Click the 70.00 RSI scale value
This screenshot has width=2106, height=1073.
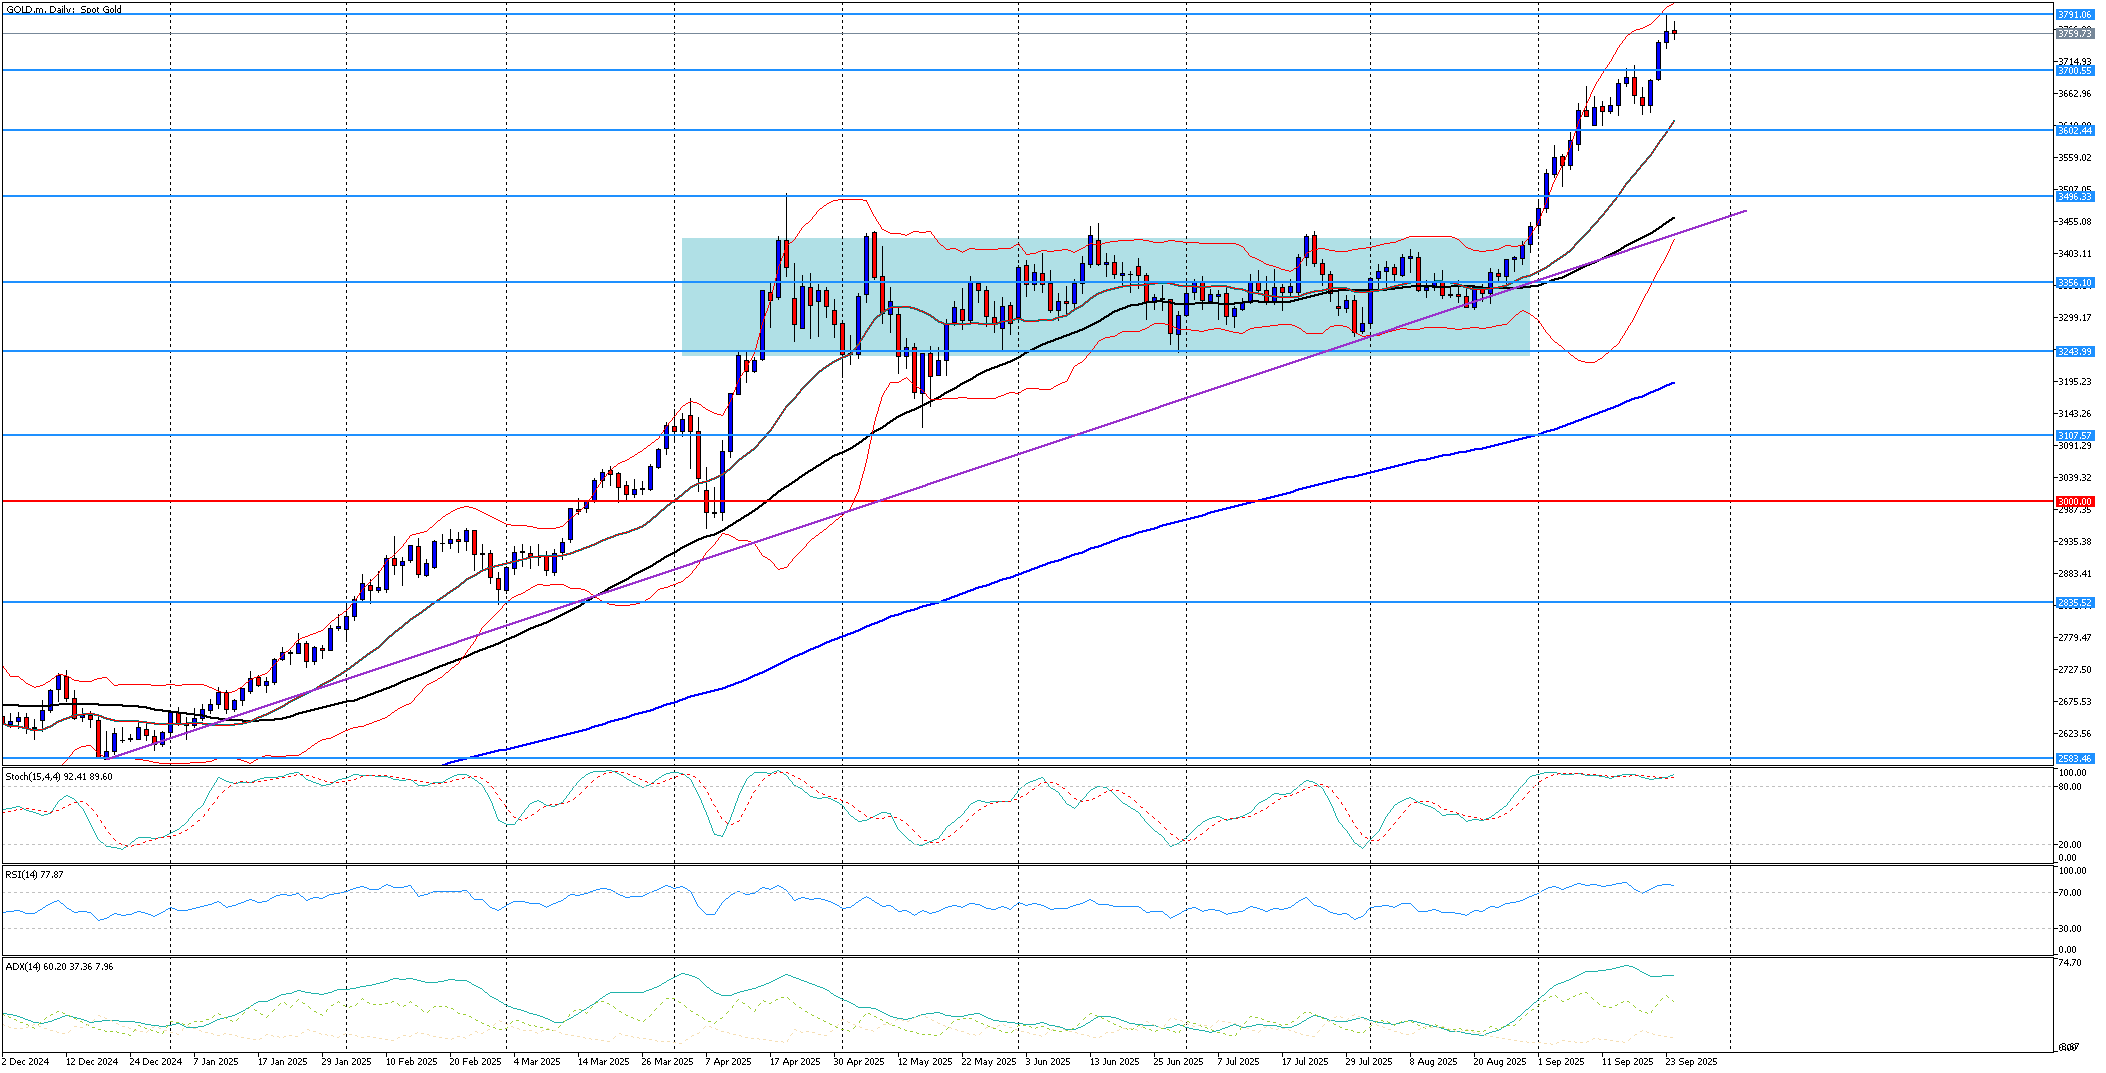(x=2068, y=893)
